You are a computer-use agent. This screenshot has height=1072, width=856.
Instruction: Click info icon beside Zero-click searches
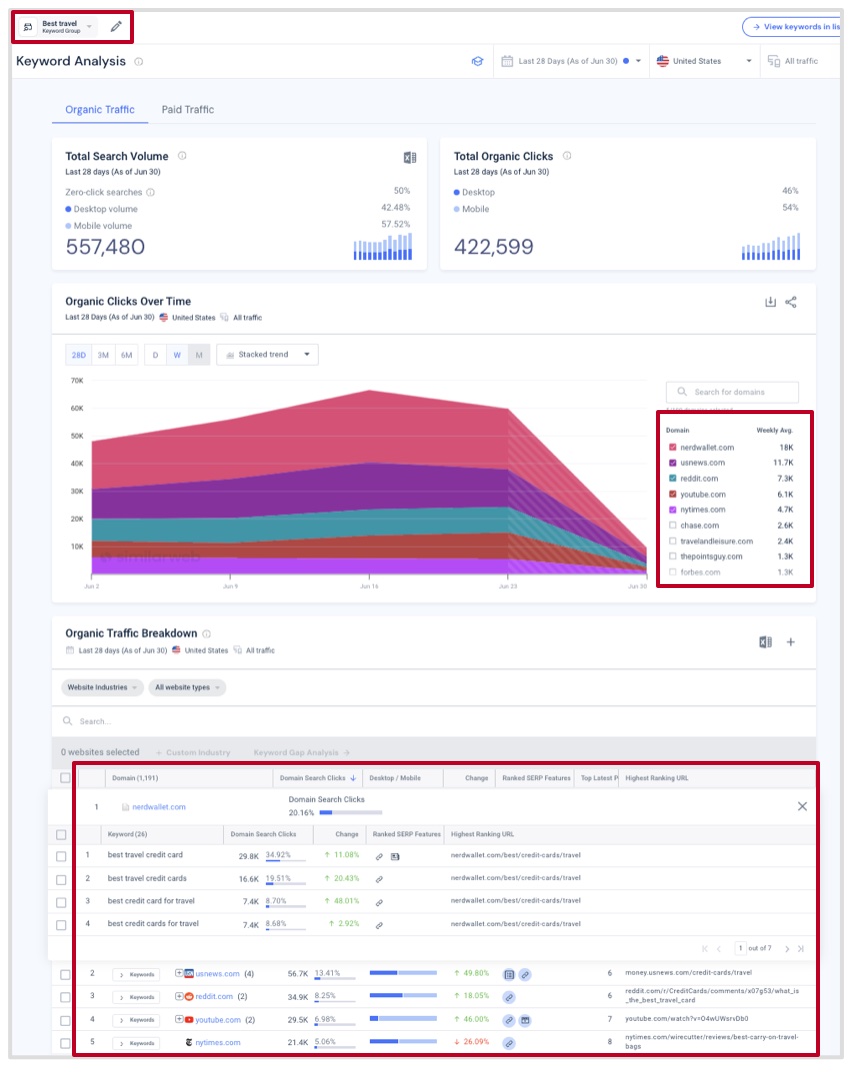150,192
